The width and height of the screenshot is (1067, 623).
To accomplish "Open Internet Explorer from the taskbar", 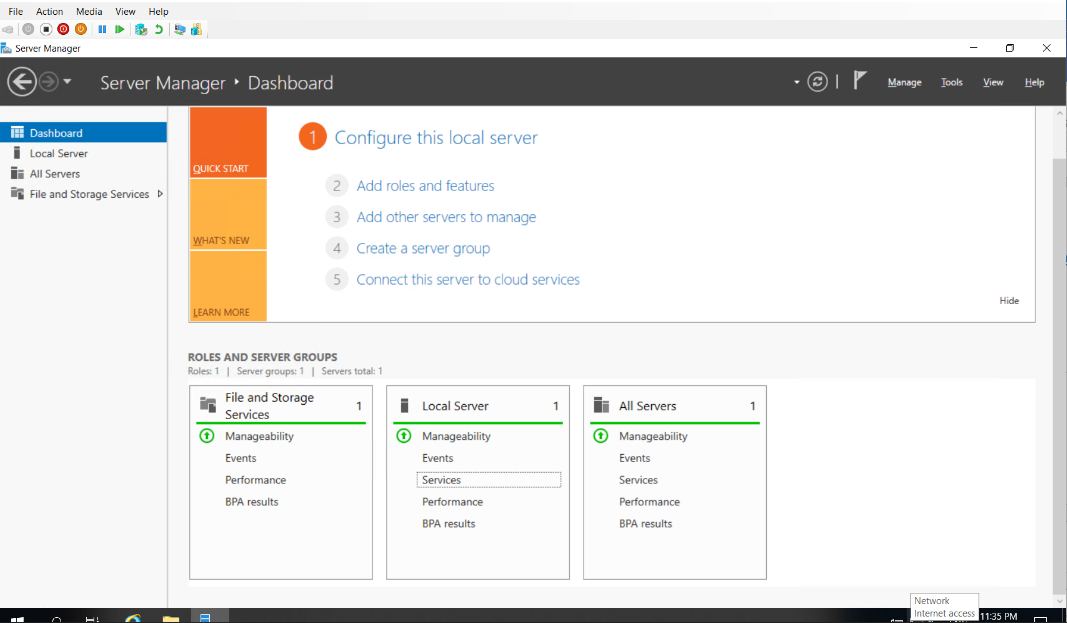I will [133, 617].
